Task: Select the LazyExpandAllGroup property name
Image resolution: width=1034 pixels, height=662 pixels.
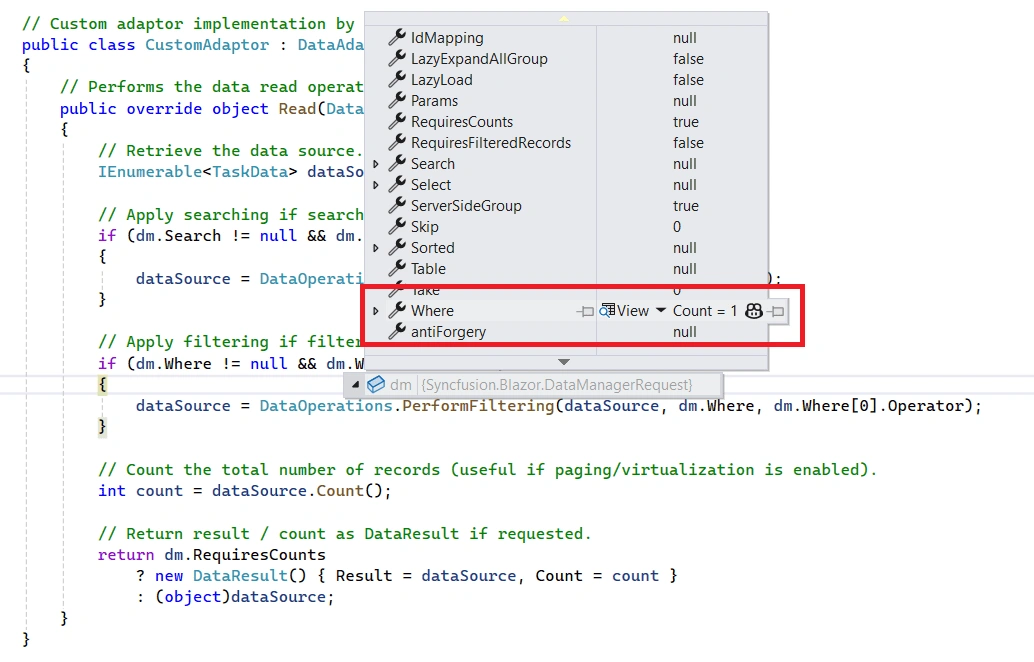Action: click(479, 59)
